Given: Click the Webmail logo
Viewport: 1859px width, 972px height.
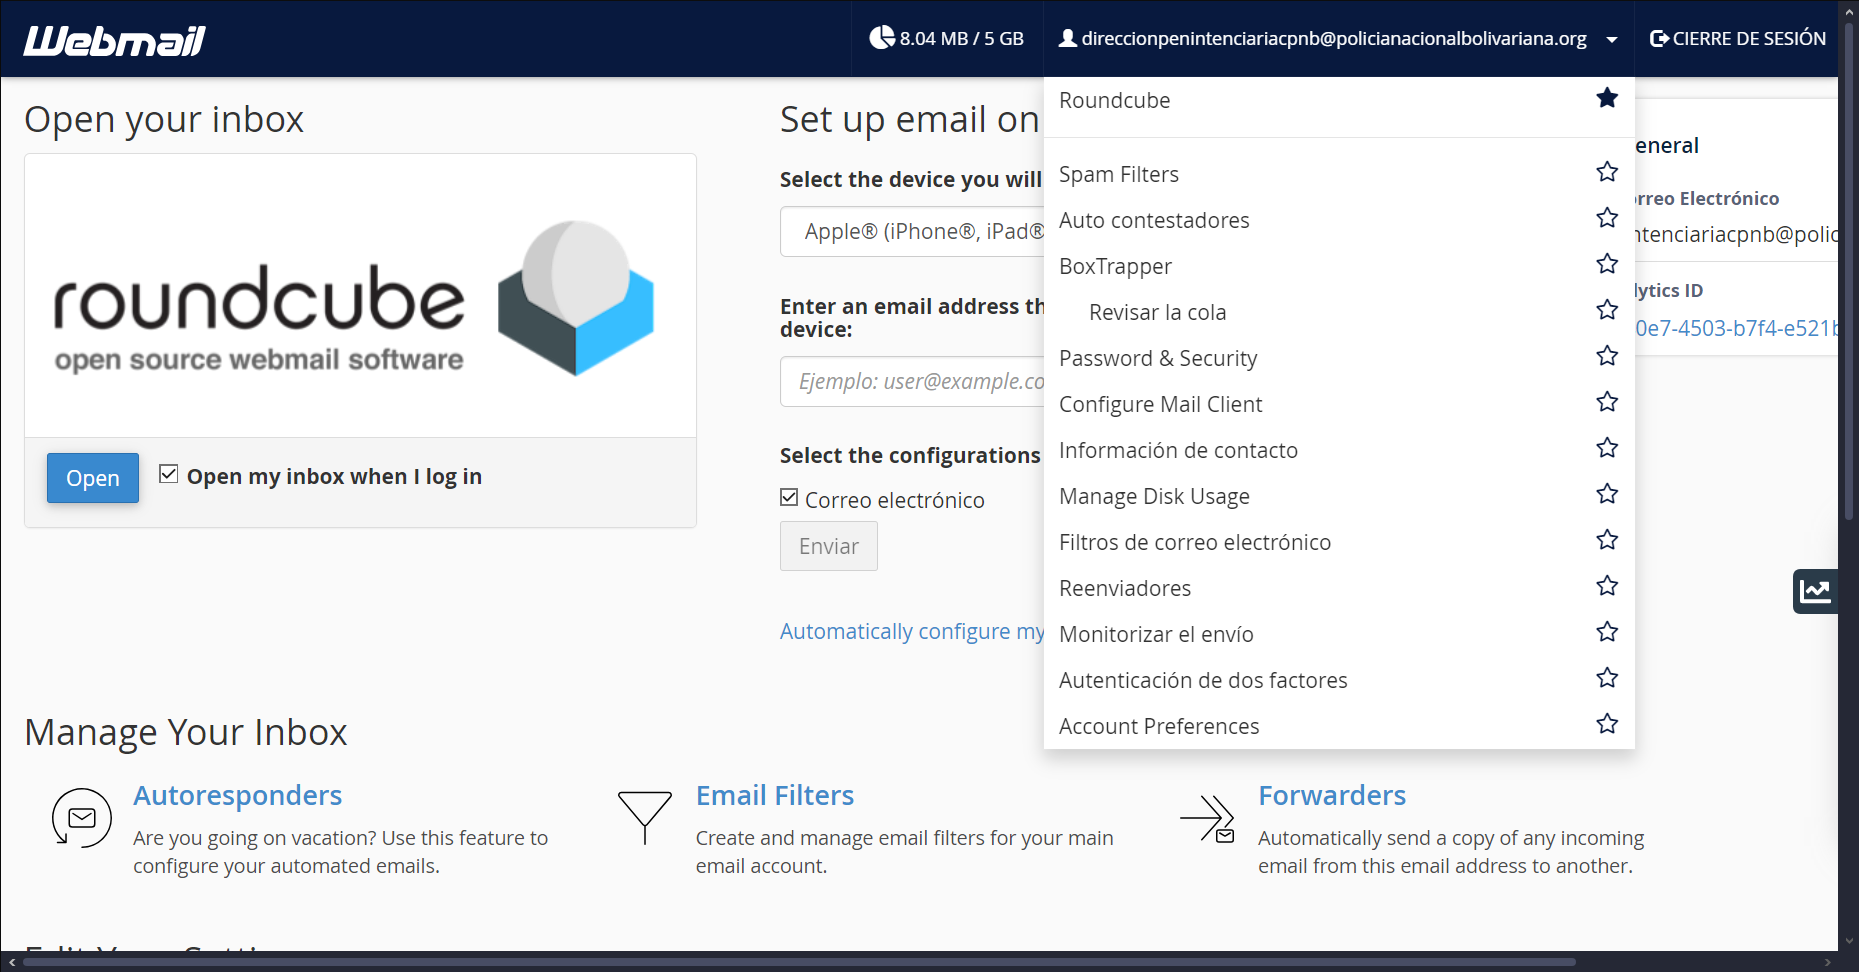Looking at the screenshot, I should (114, 40).
